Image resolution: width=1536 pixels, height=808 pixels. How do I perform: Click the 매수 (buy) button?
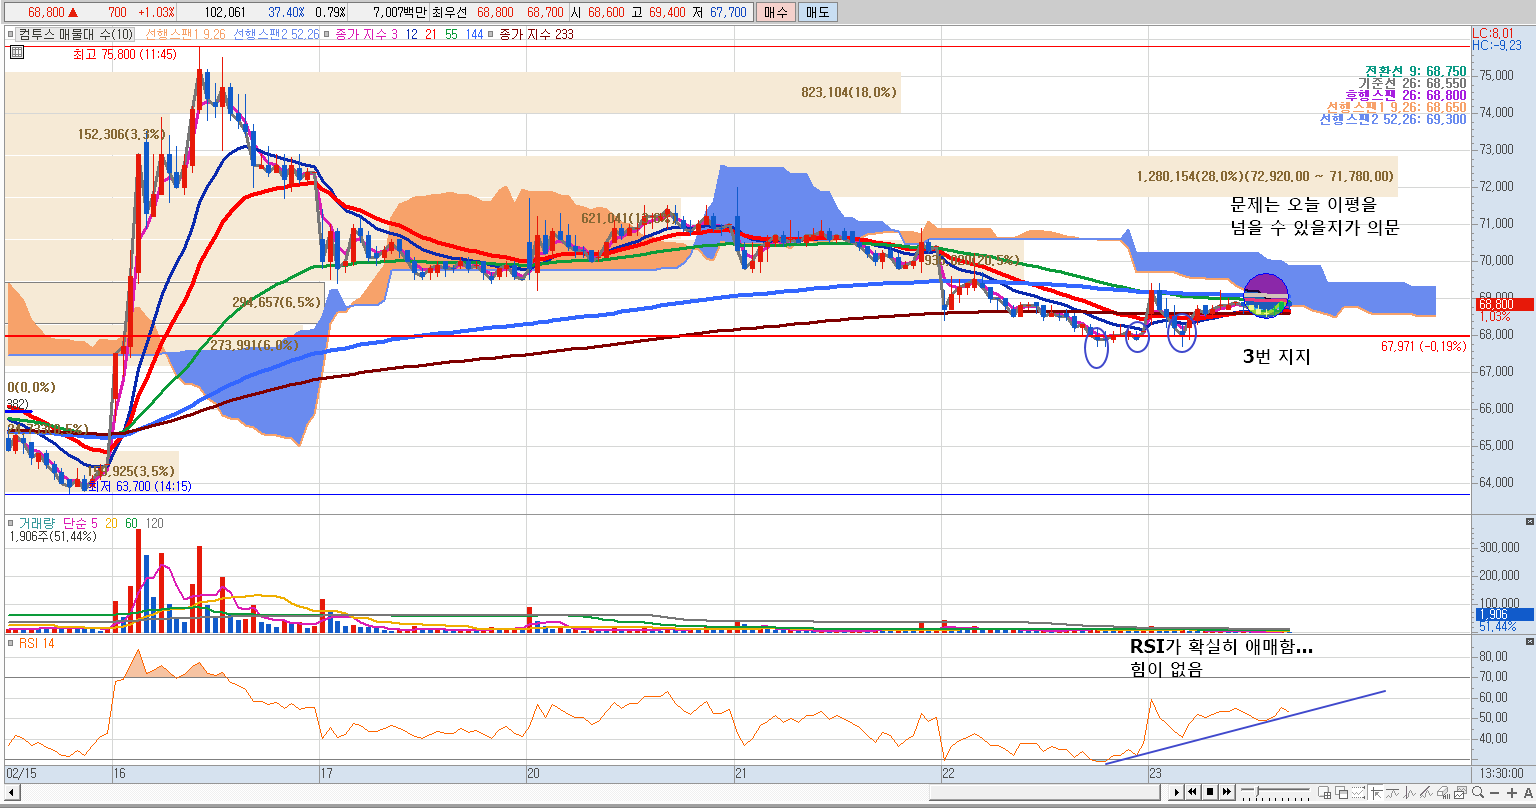[775, 12]
